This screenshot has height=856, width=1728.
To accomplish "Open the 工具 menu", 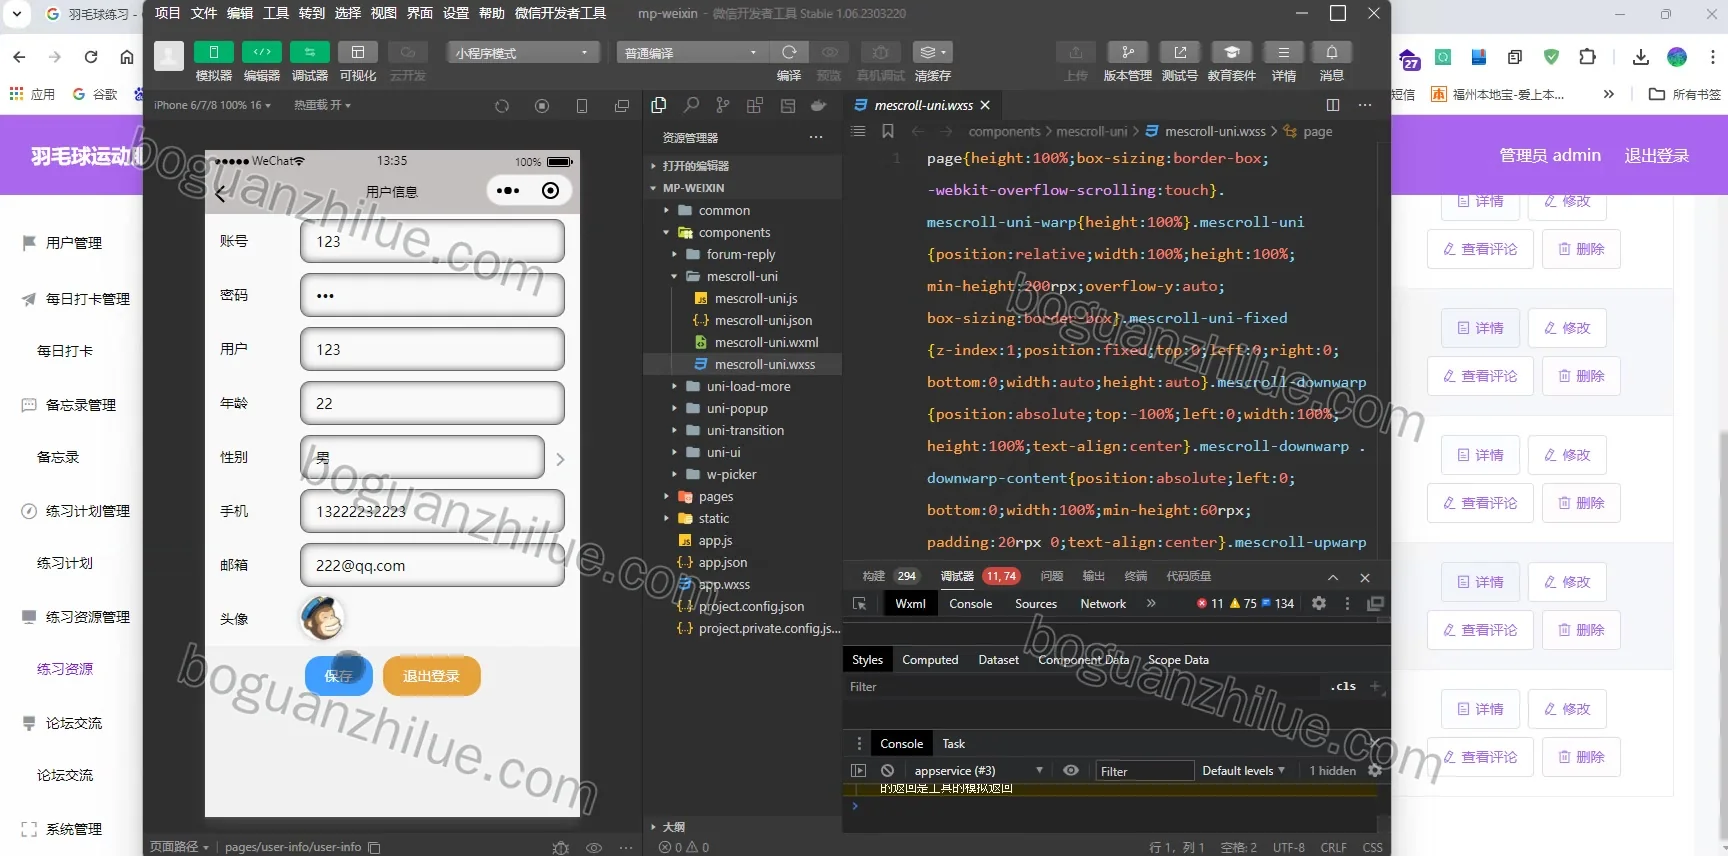I will coord(276,13).
